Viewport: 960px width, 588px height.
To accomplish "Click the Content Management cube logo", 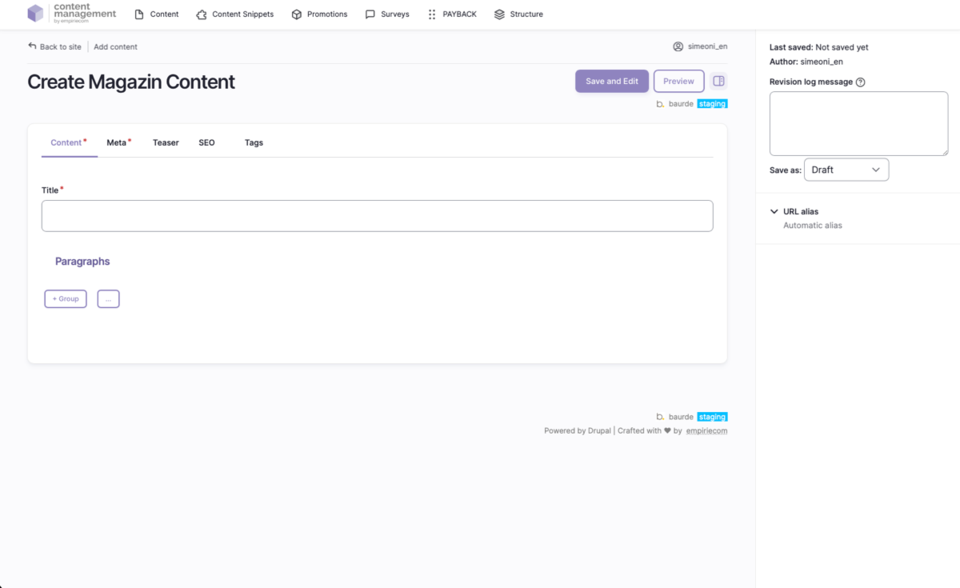I will [x=36, y=14].
